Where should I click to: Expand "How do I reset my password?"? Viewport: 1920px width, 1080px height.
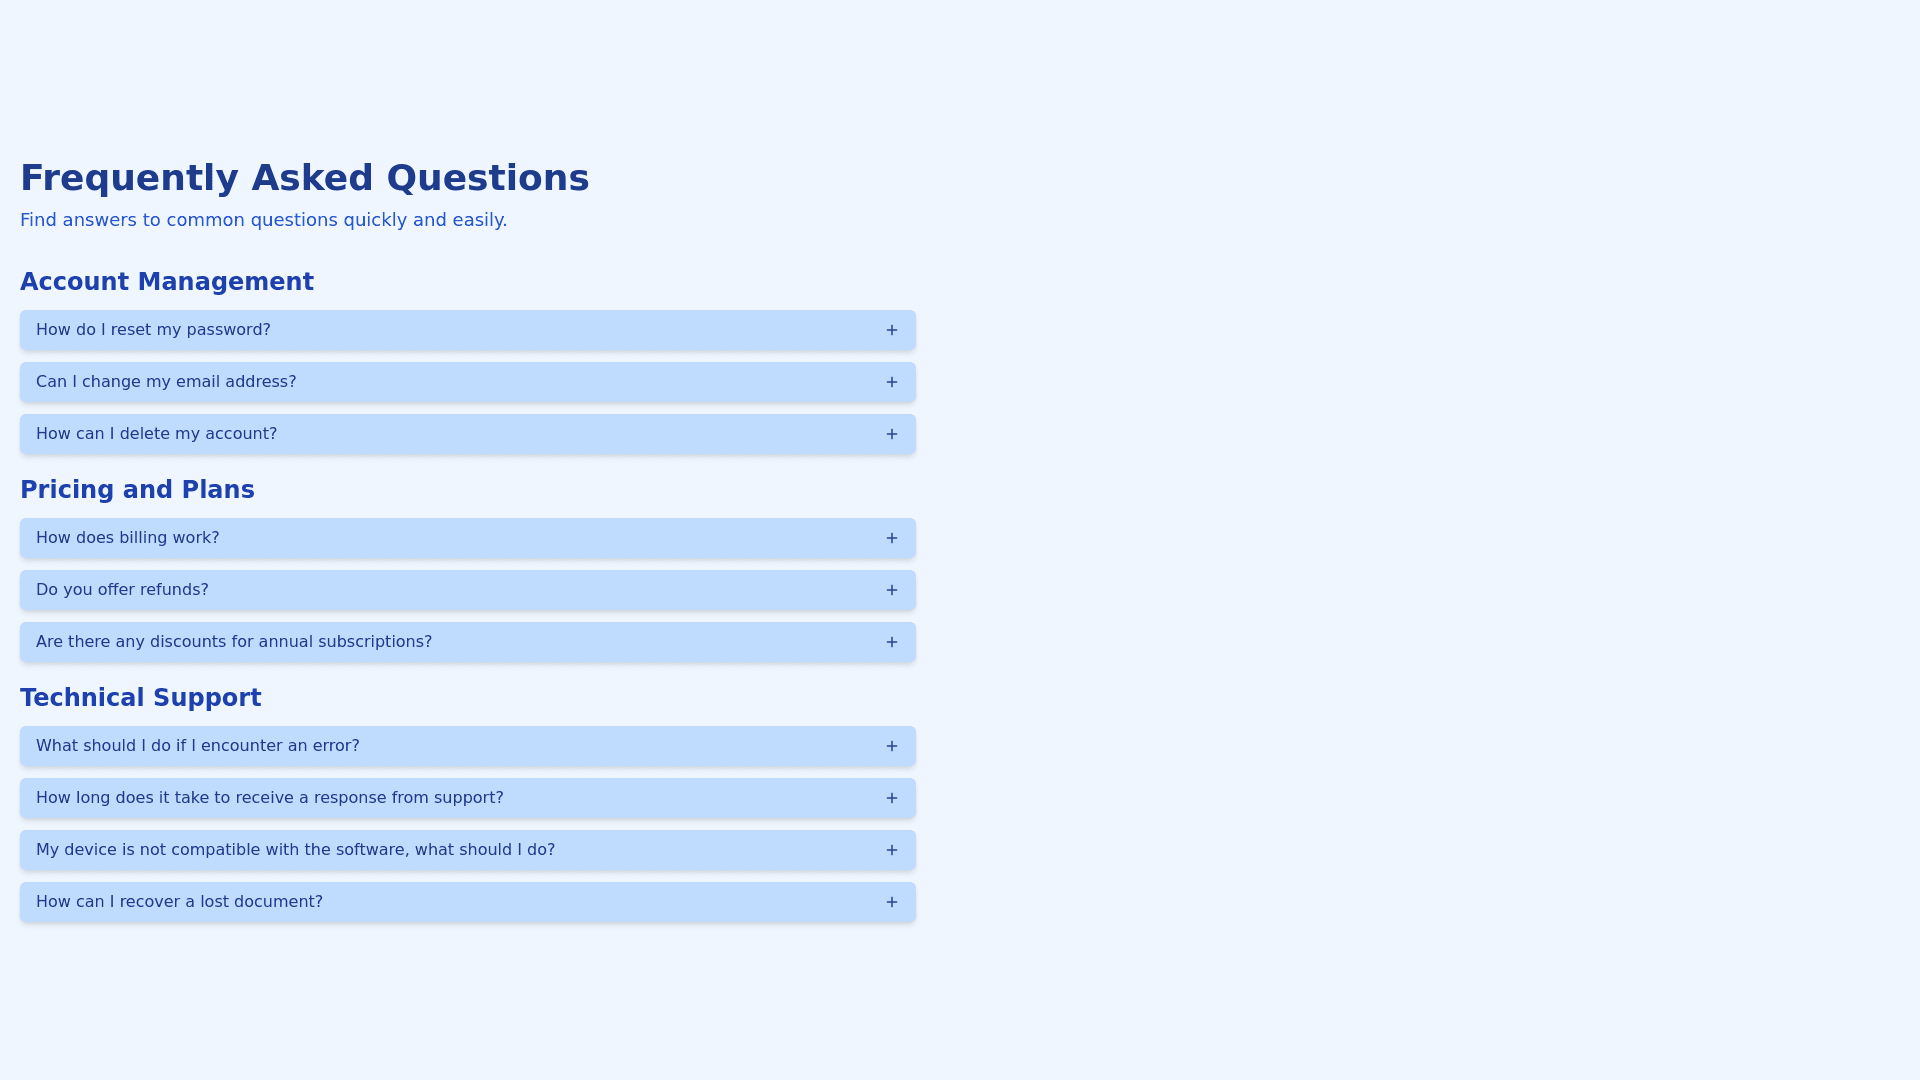pyautogui.click(x=153, y=330)
